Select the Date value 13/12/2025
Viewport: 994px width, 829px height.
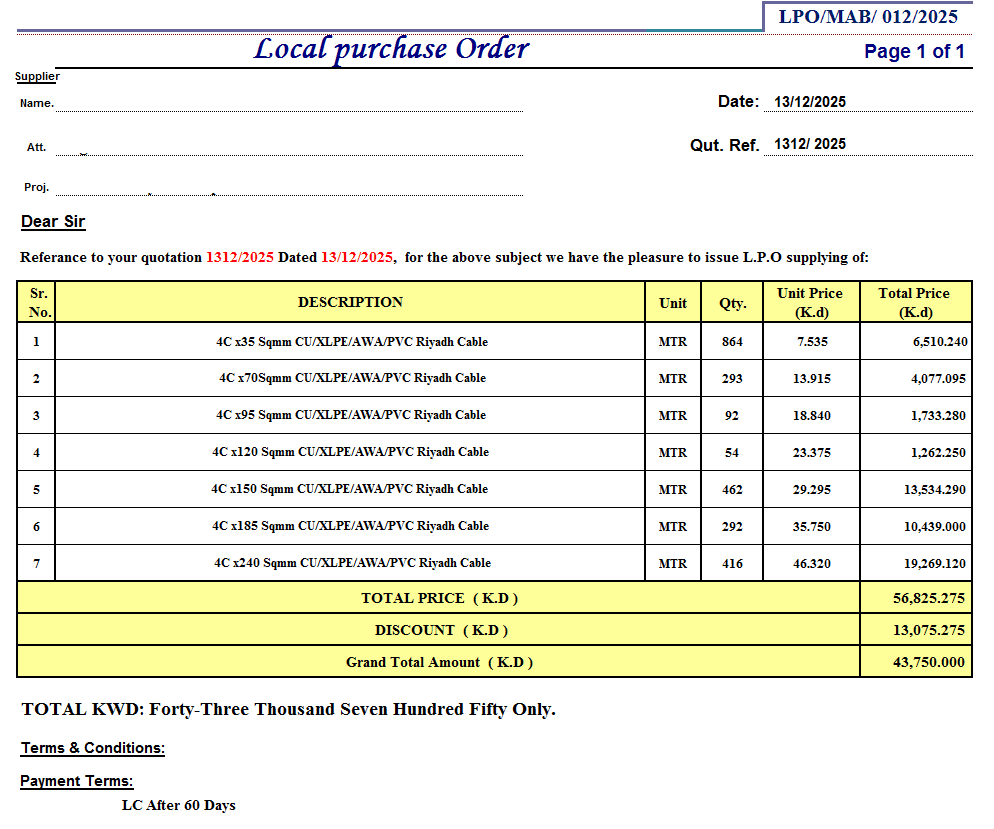tap(810, 101)
